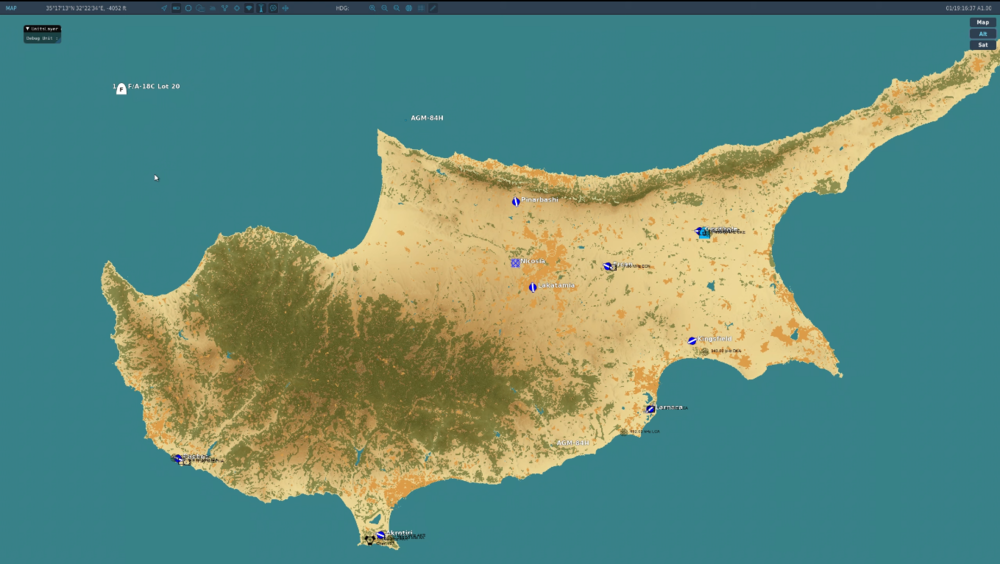The image size is (1000, 564).
Task: Click the Debug Unit entry
Action: tap(42, 38)
